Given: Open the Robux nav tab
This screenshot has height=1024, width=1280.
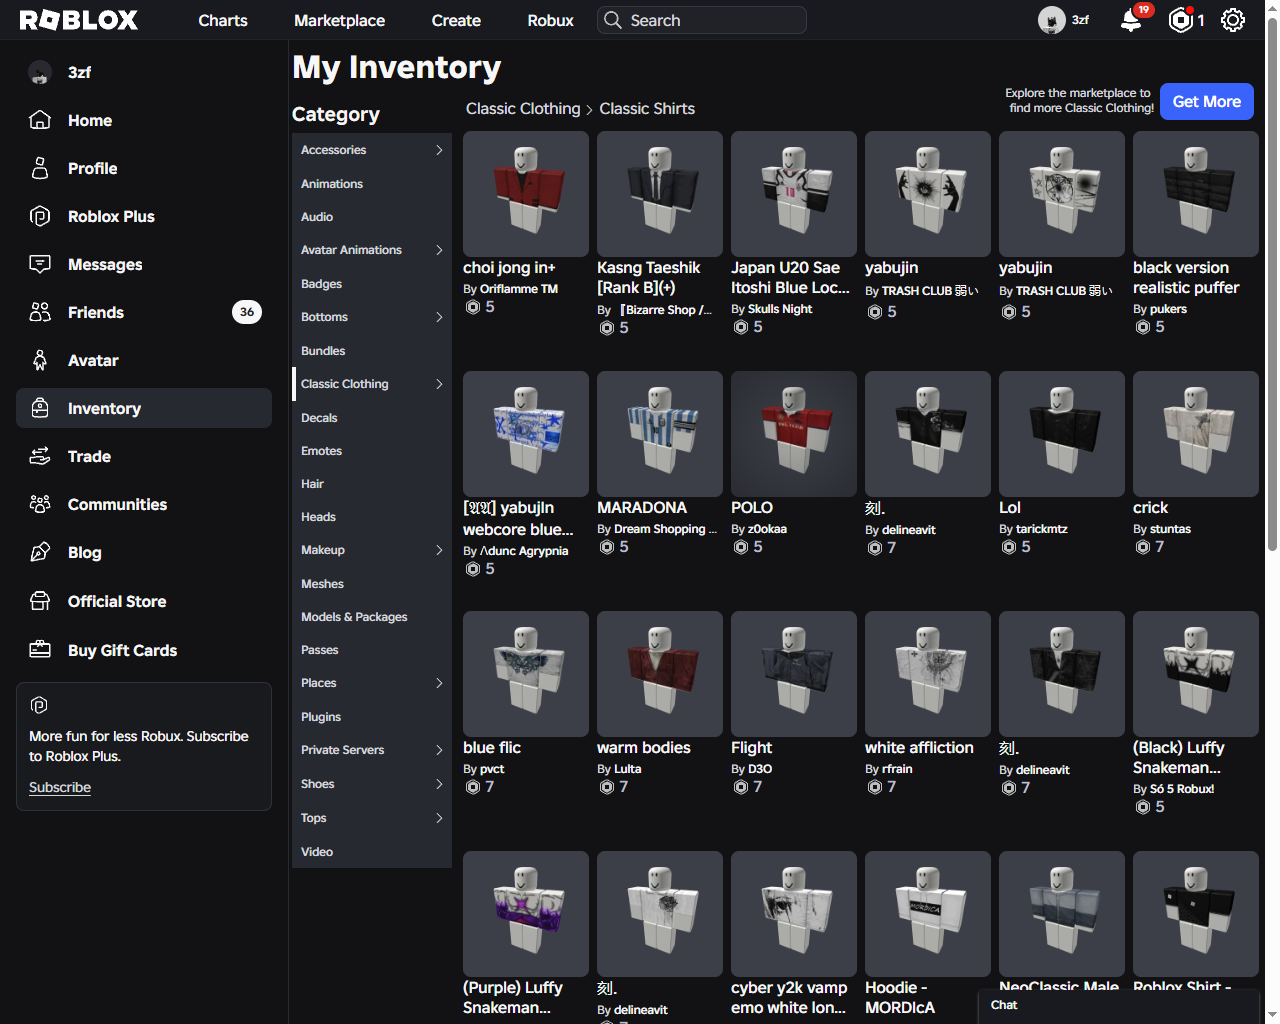Looking at the screenshot, I should point(550,20).
